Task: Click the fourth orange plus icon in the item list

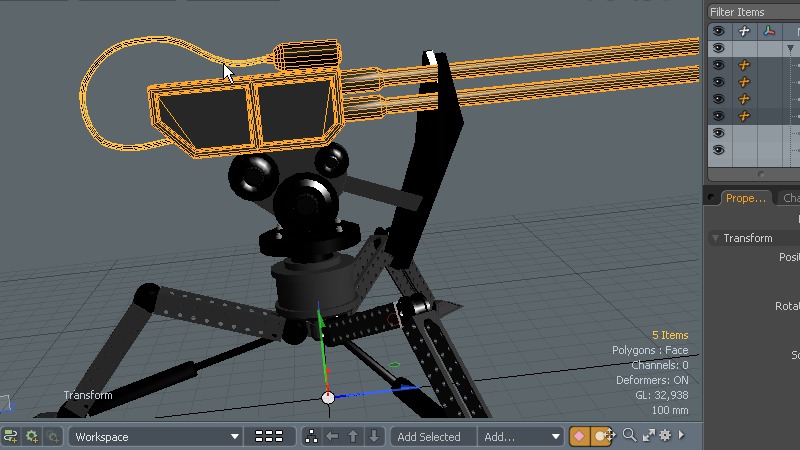Action: (744, 116)
